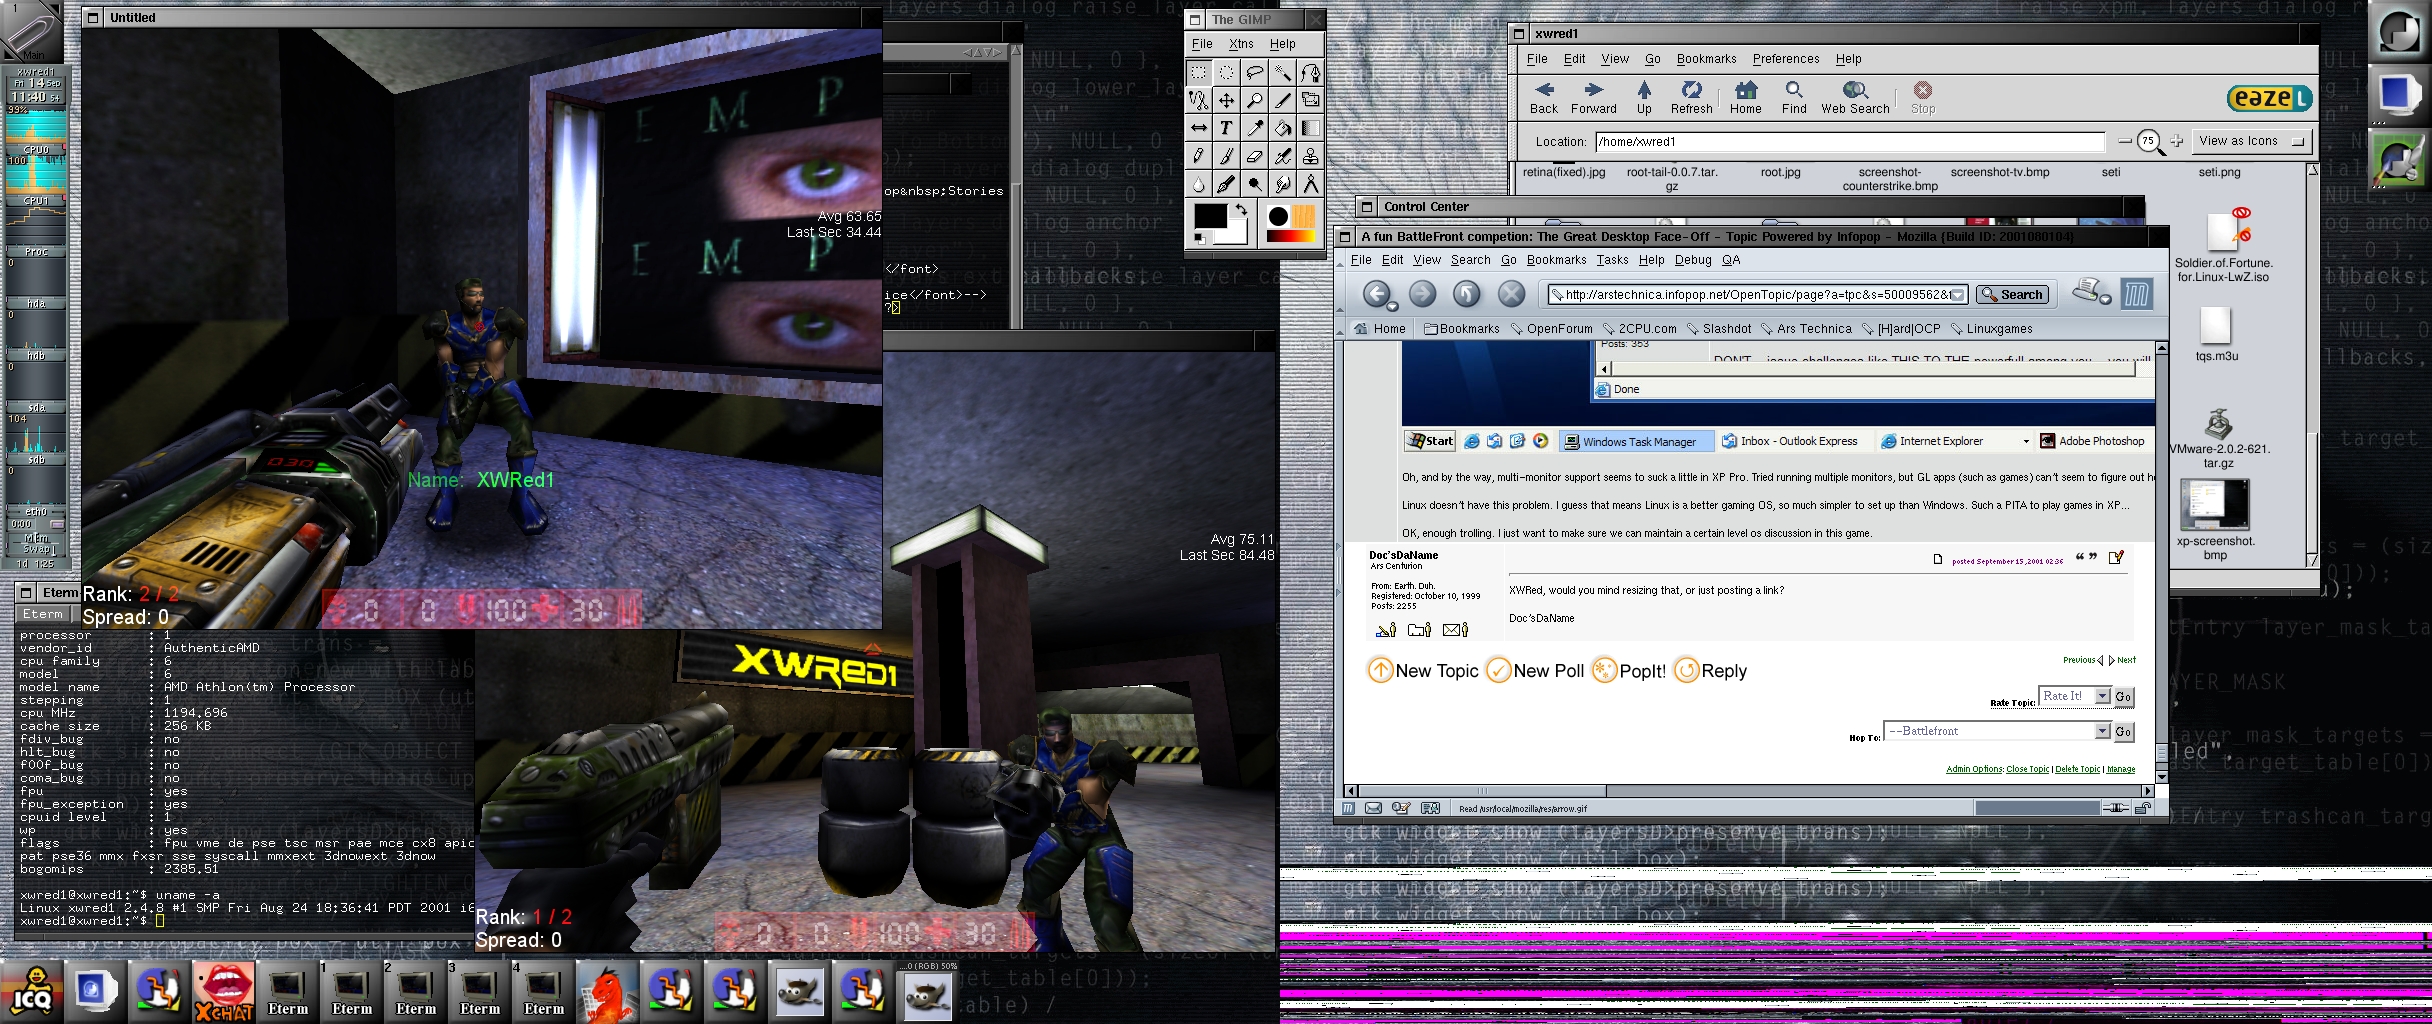Click Refresh in Nautilus toolbar

pos(1691,98)
